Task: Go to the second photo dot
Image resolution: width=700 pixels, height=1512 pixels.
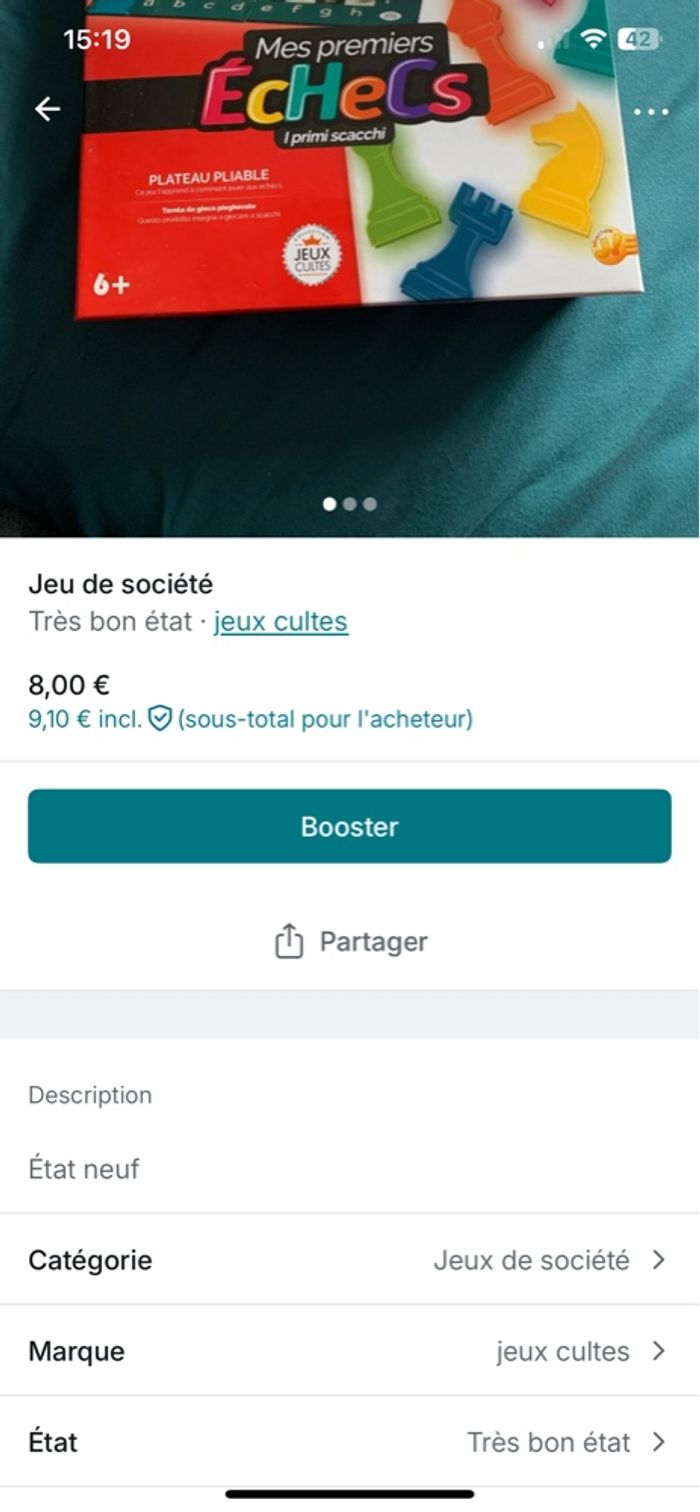Action: click(350, 504)
